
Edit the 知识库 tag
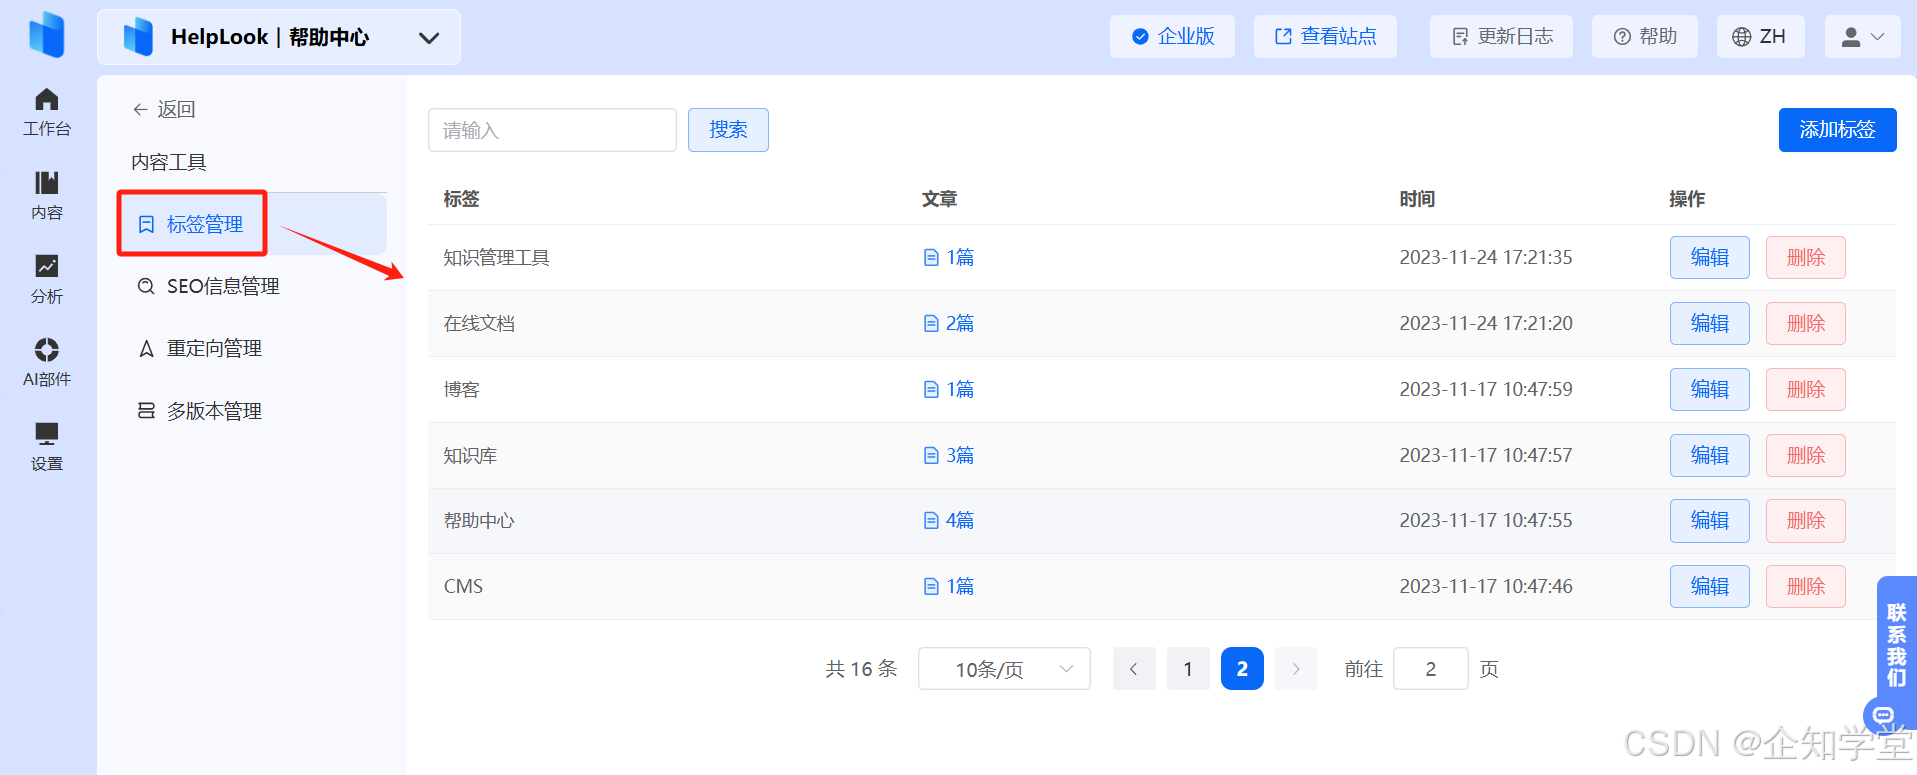[x=1709, y=456]
